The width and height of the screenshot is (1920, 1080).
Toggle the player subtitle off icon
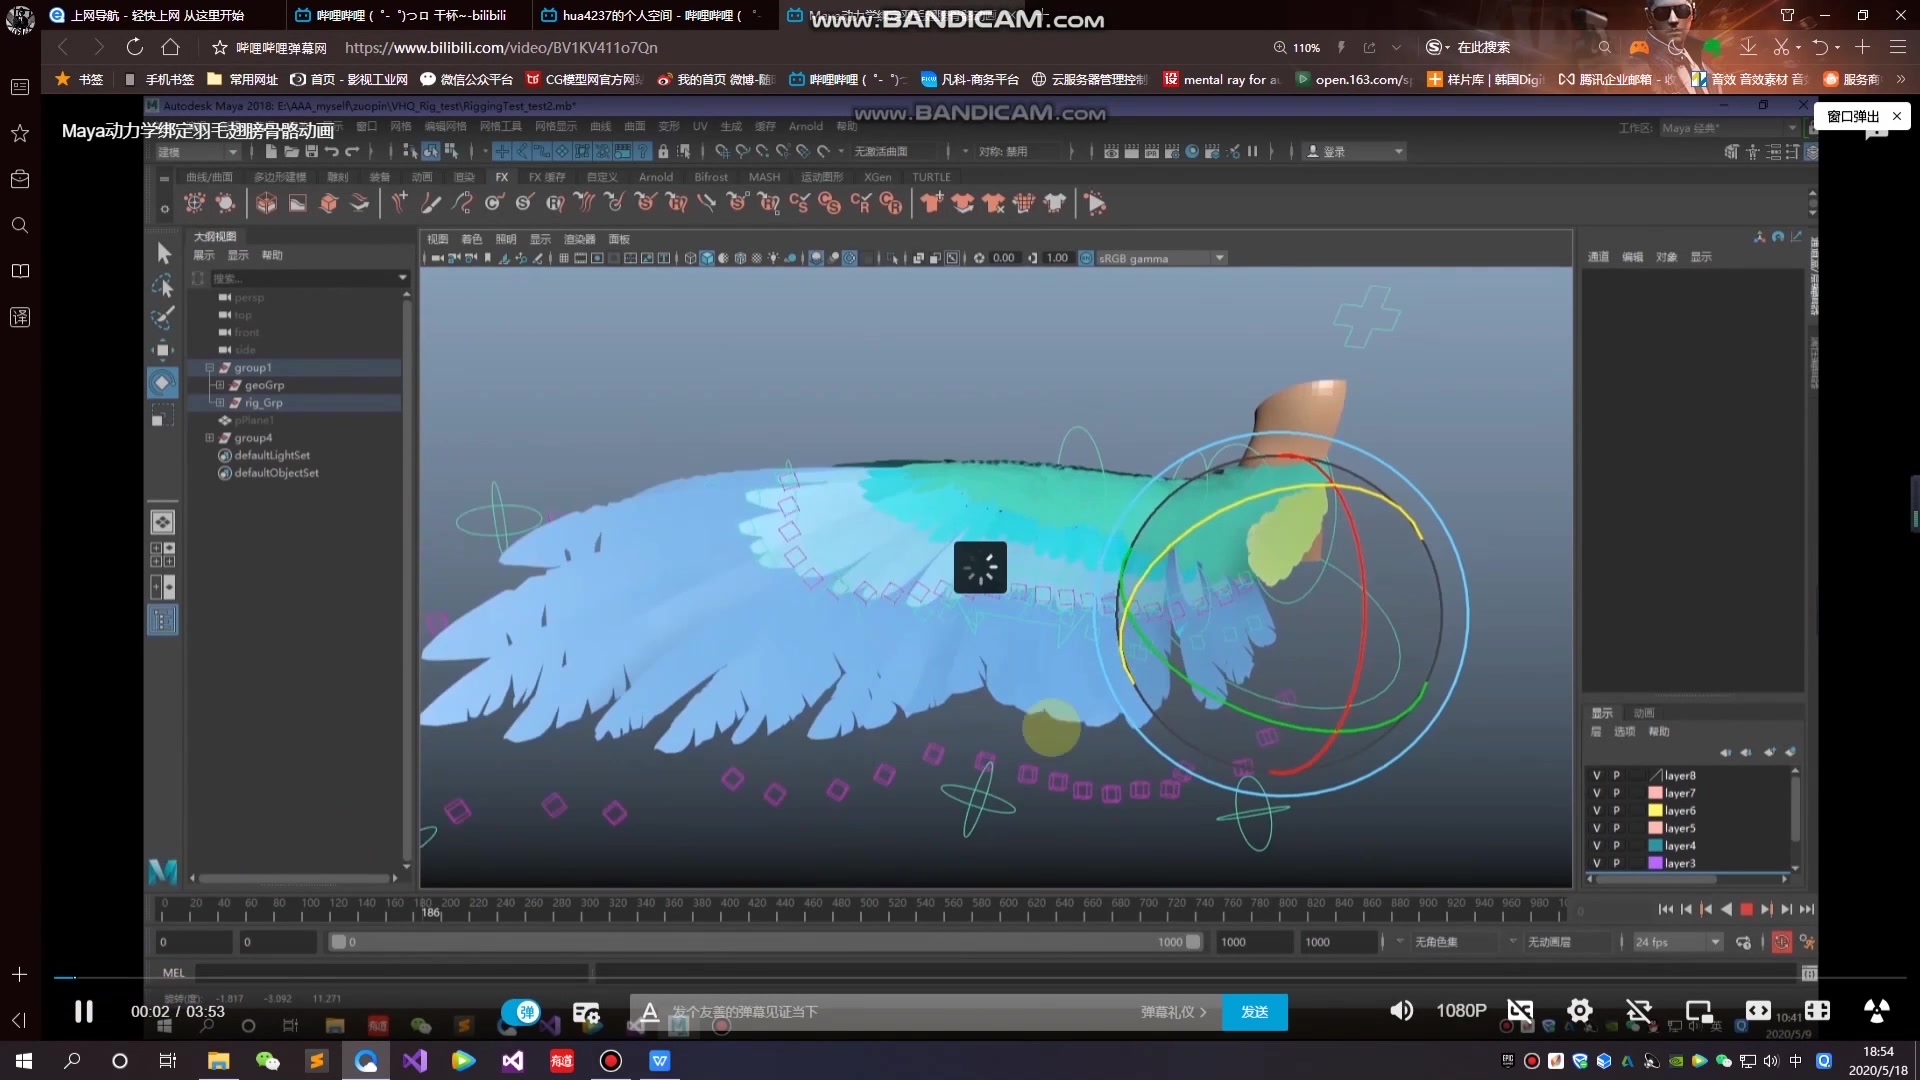tap(1520, 1011)
